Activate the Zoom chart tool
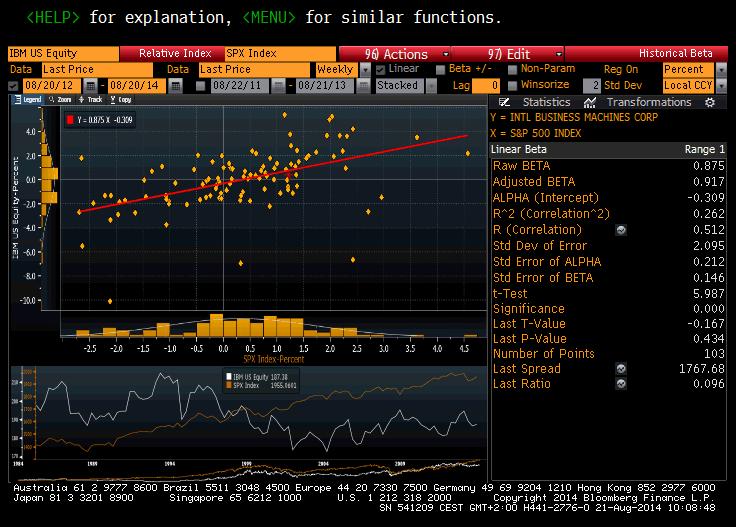This screenshot has width=736, height=527. 60,99
